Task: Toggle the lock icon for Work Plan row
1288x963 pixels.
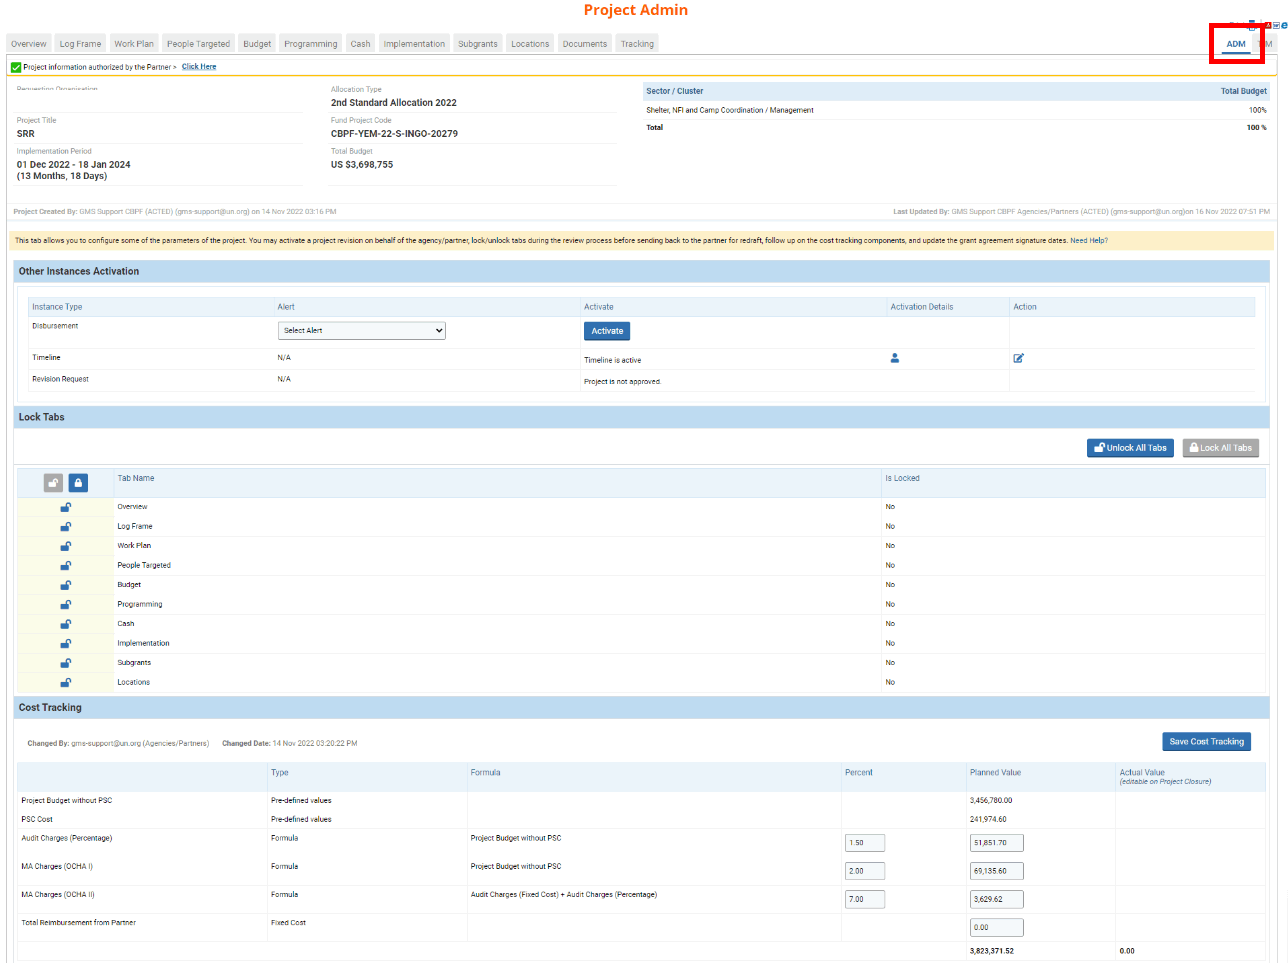Action: pos(66,546)
